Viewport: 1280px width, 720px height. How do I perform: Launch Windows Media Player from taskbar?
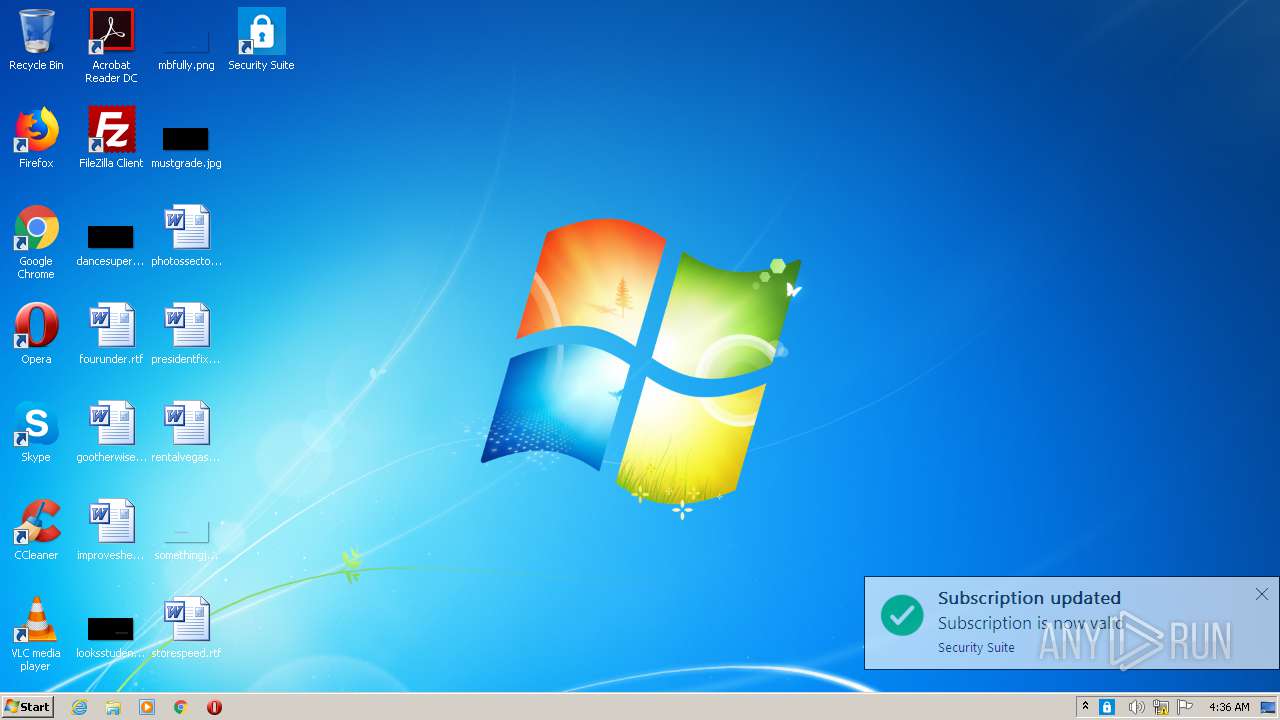147,707
